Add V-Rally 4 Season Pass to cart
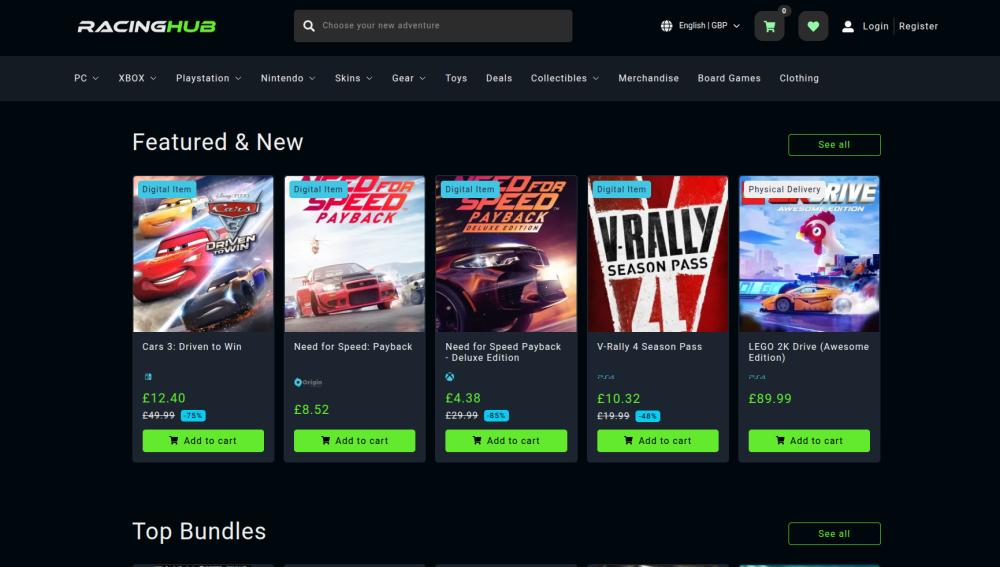This screenshot has height=567, width=1000. click(658, 441)
